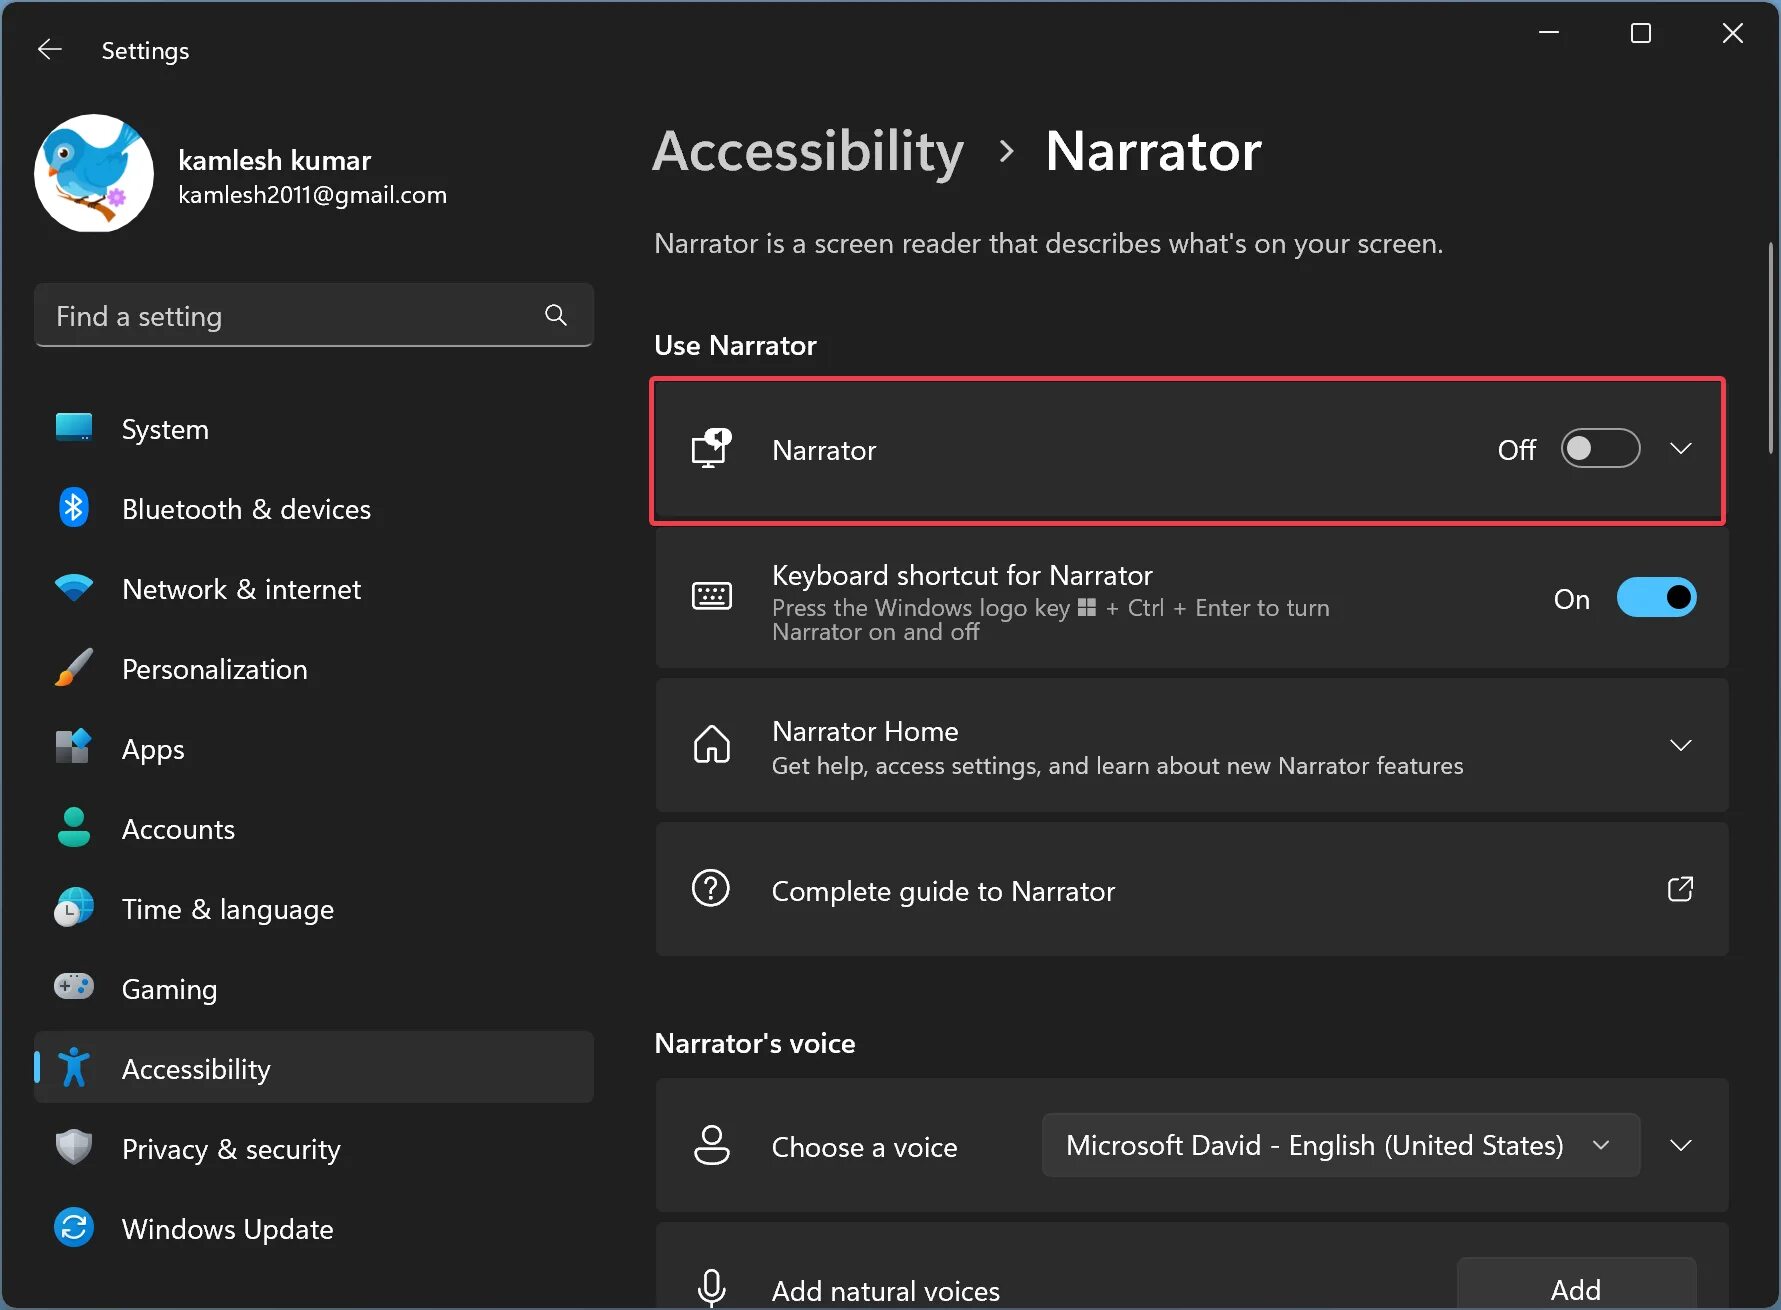Expand the Narrator Home section
1781x1310 pixels.
[1681, 745]
